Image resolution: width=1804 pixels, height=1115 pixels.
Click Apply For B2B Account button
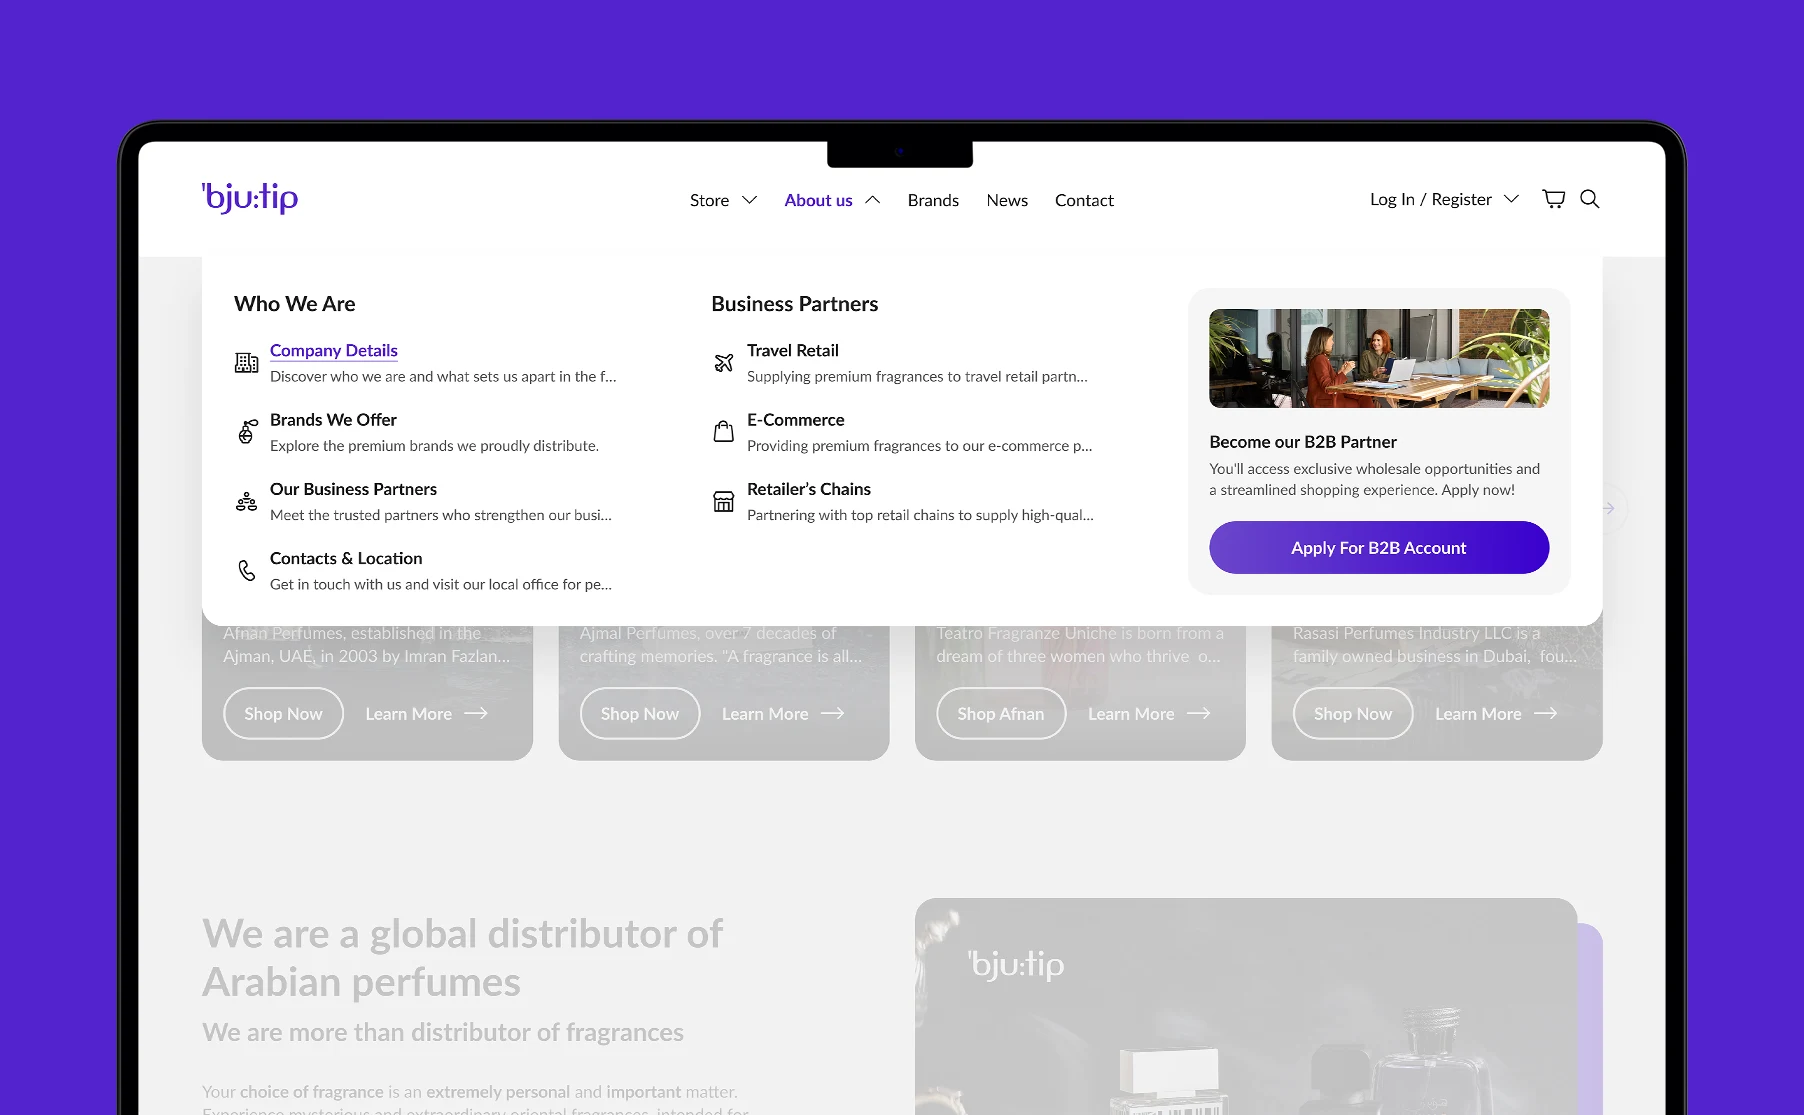coord(1379,547)
